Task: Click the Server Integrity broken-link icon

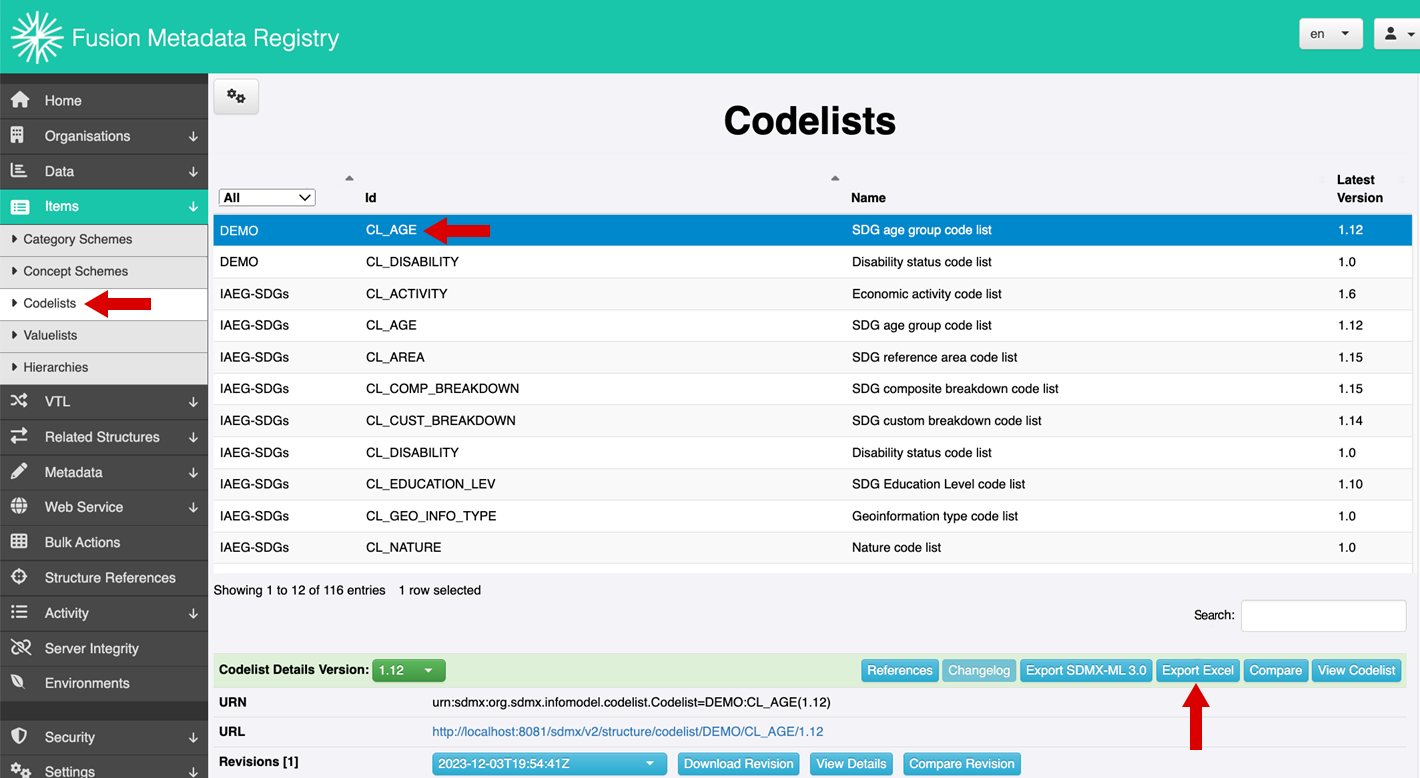Action: coord(19,648)
